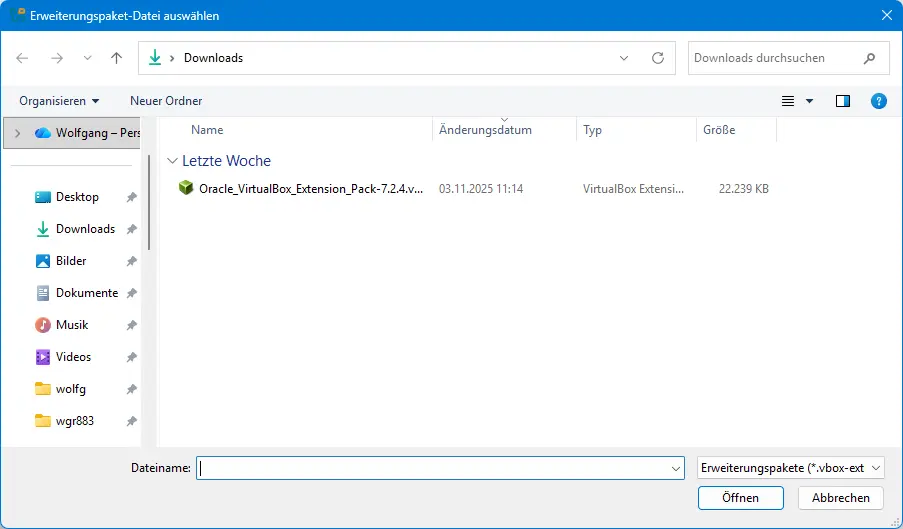
Task: Click the pin icon next to Desktop
Action: pos(131,197)
